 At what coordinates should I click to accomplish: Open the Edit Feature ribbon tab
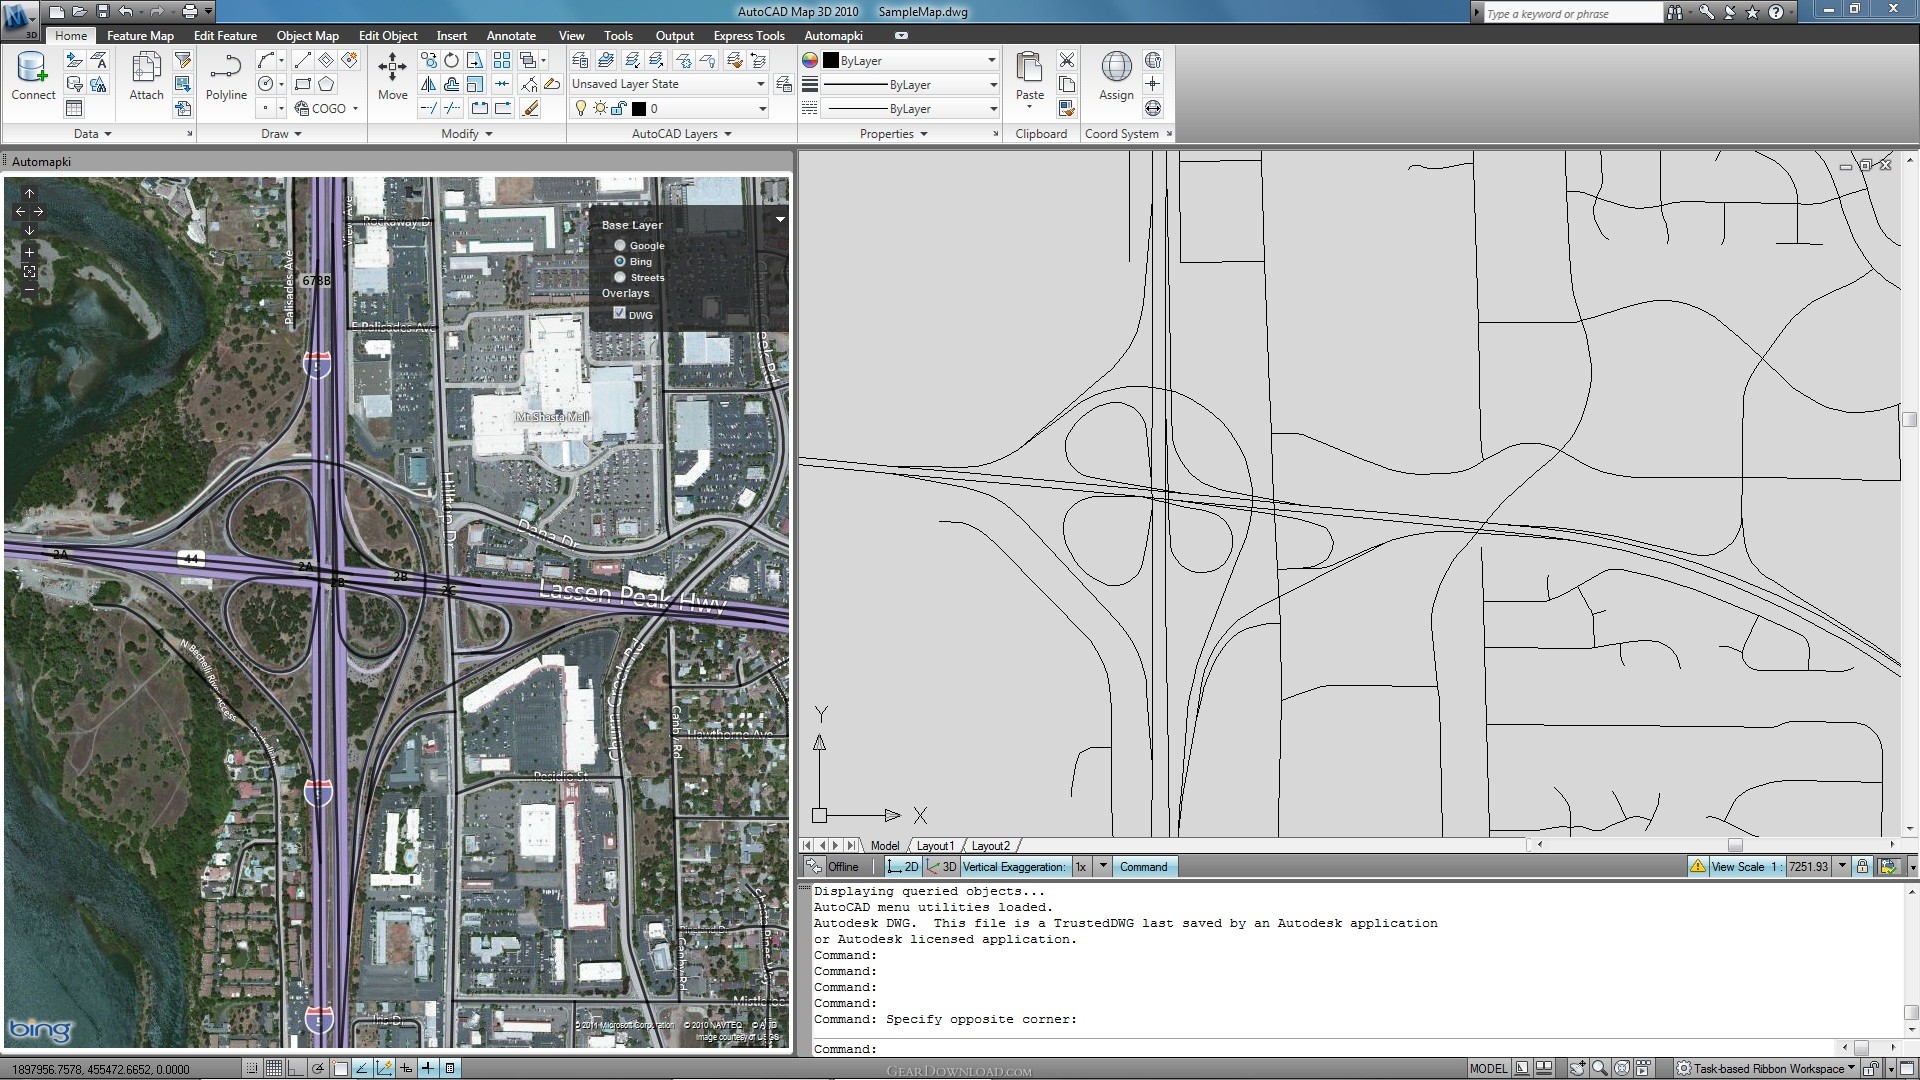225,35
